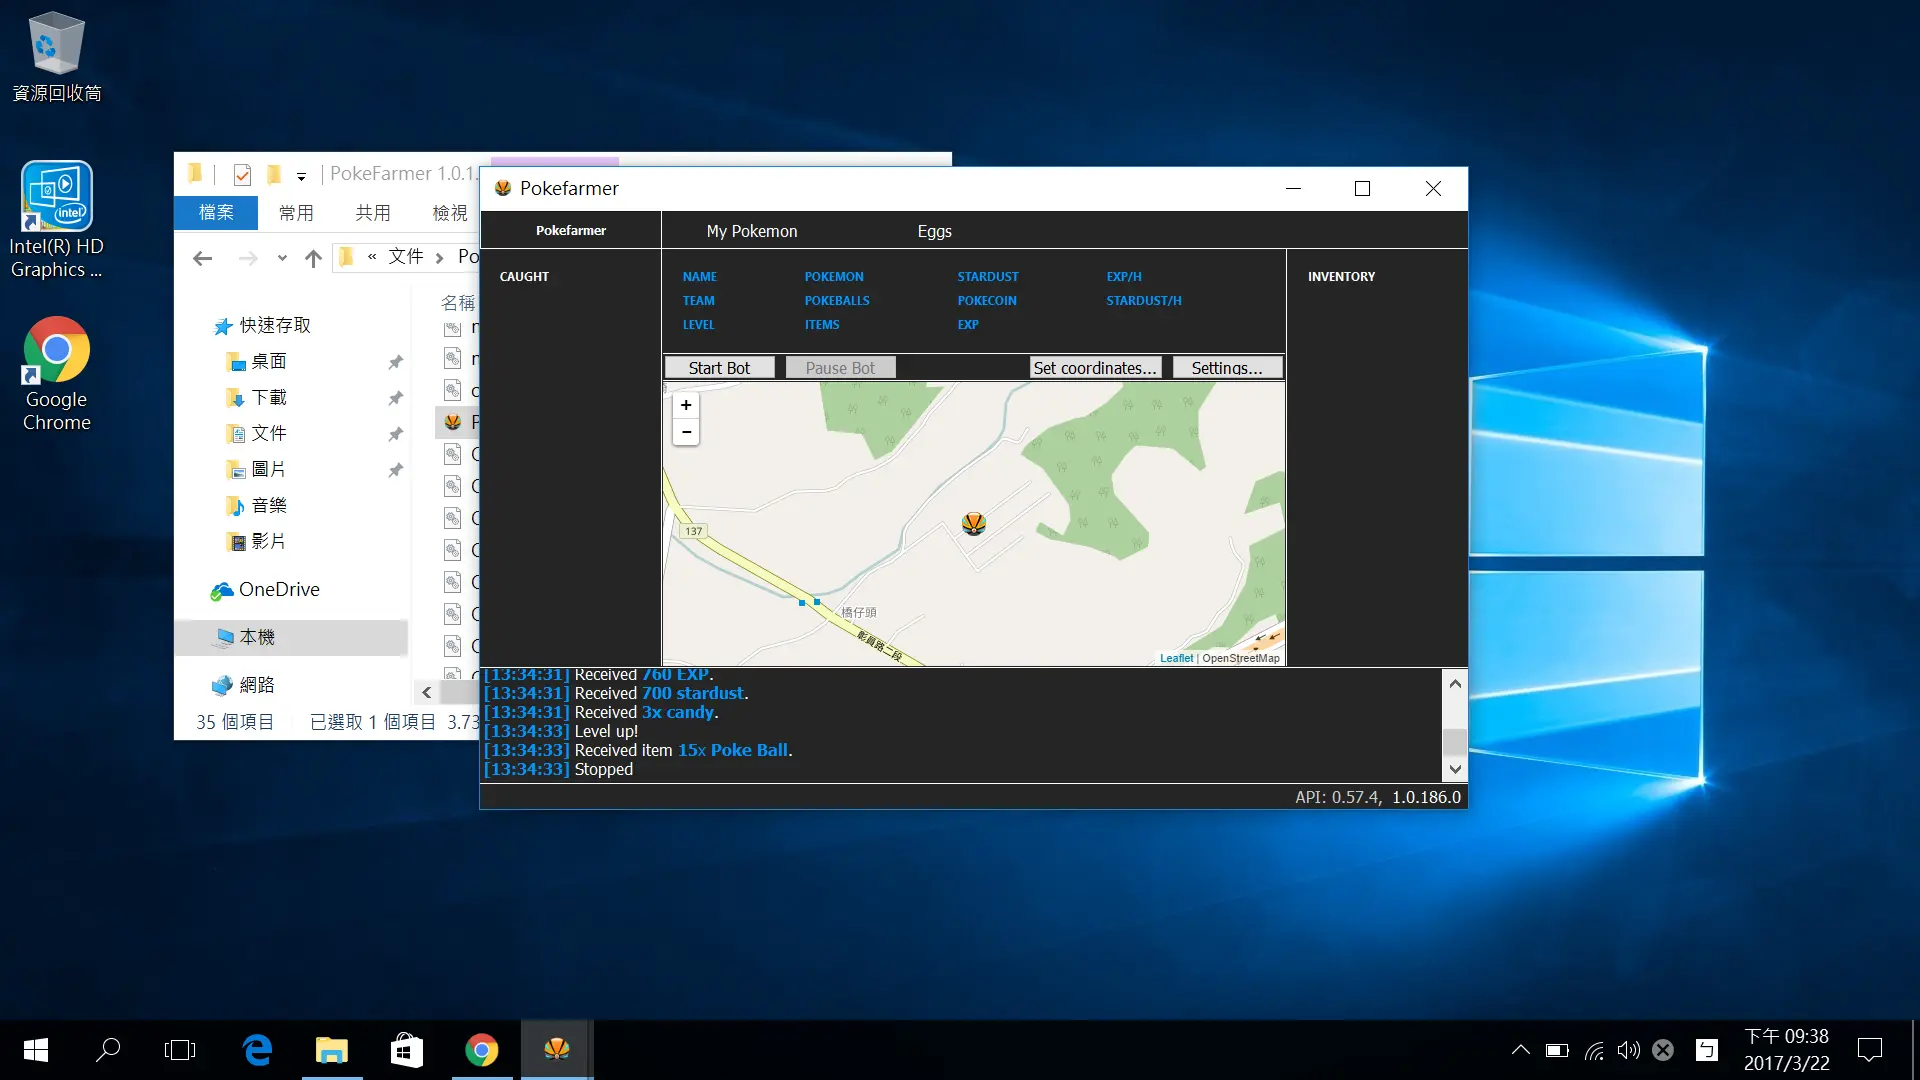Zoom in on the map
This screenshot has height=1080, width=1920.
tap(686, 405)
